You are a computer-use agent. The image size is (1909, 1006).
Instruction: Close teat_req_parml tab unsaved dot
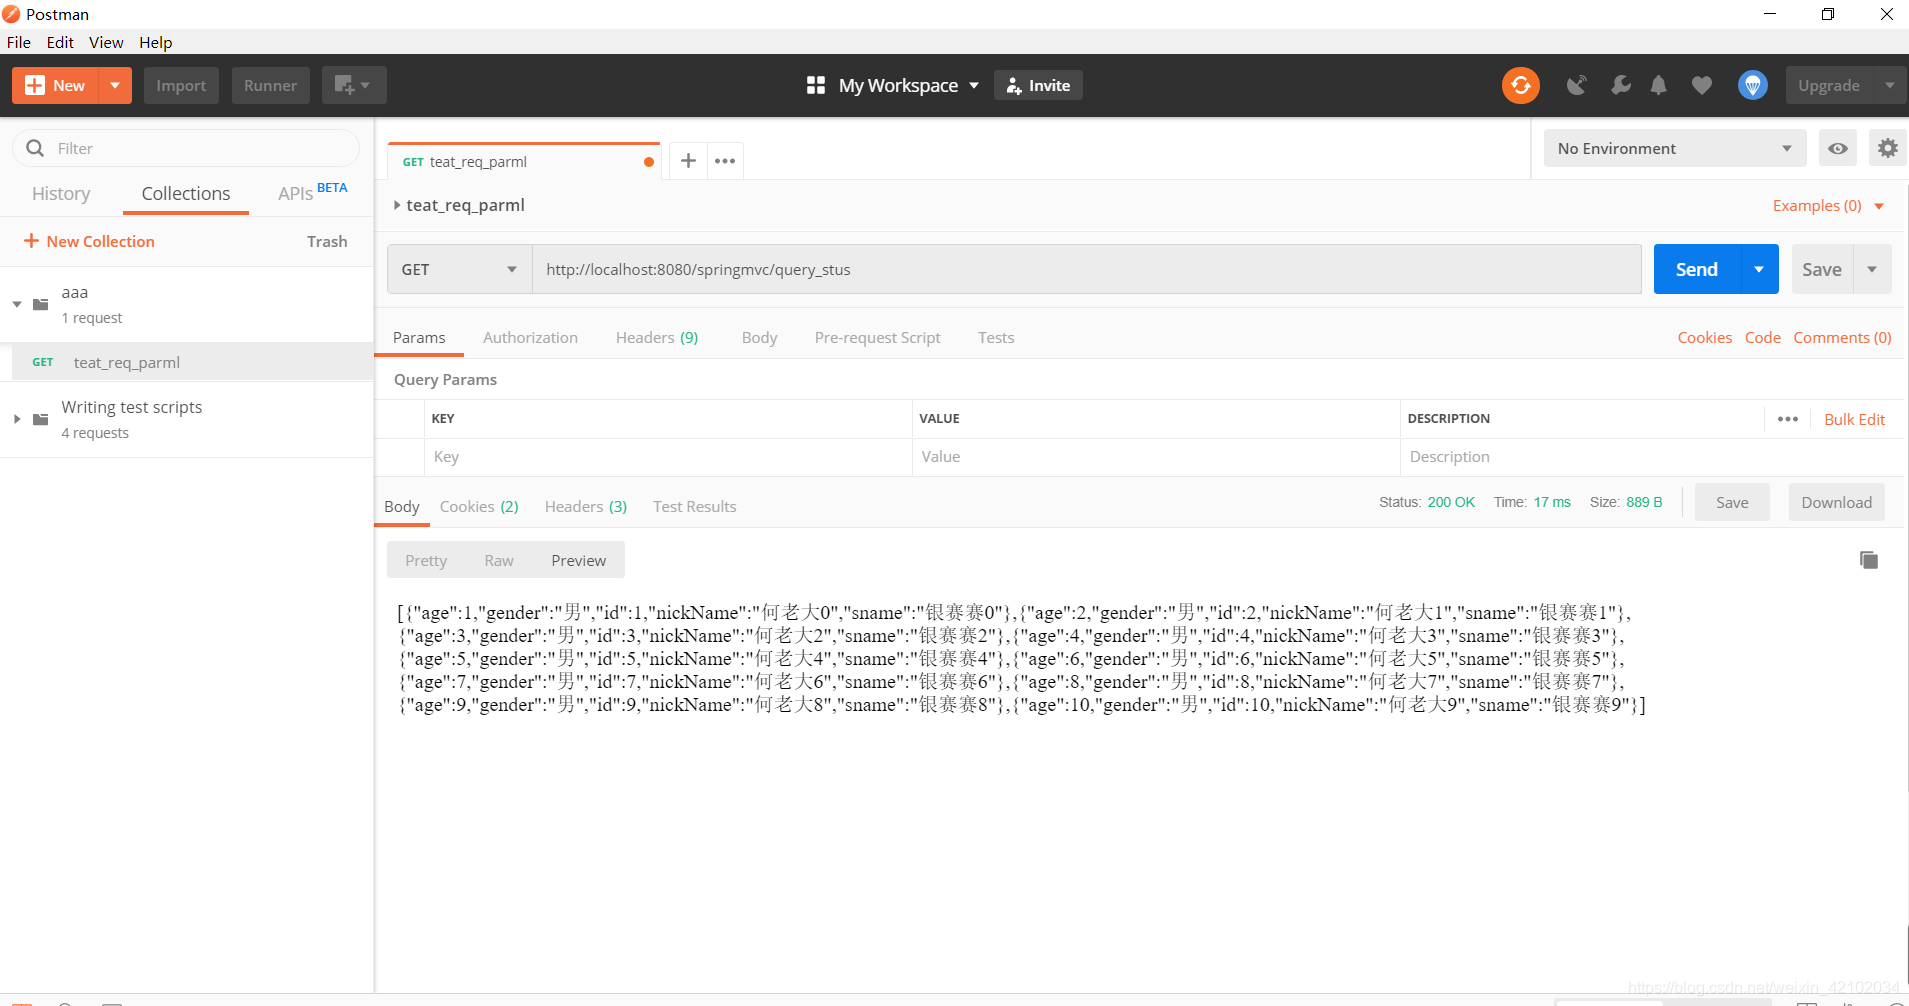pyautogui.click(x=649, y=161)
